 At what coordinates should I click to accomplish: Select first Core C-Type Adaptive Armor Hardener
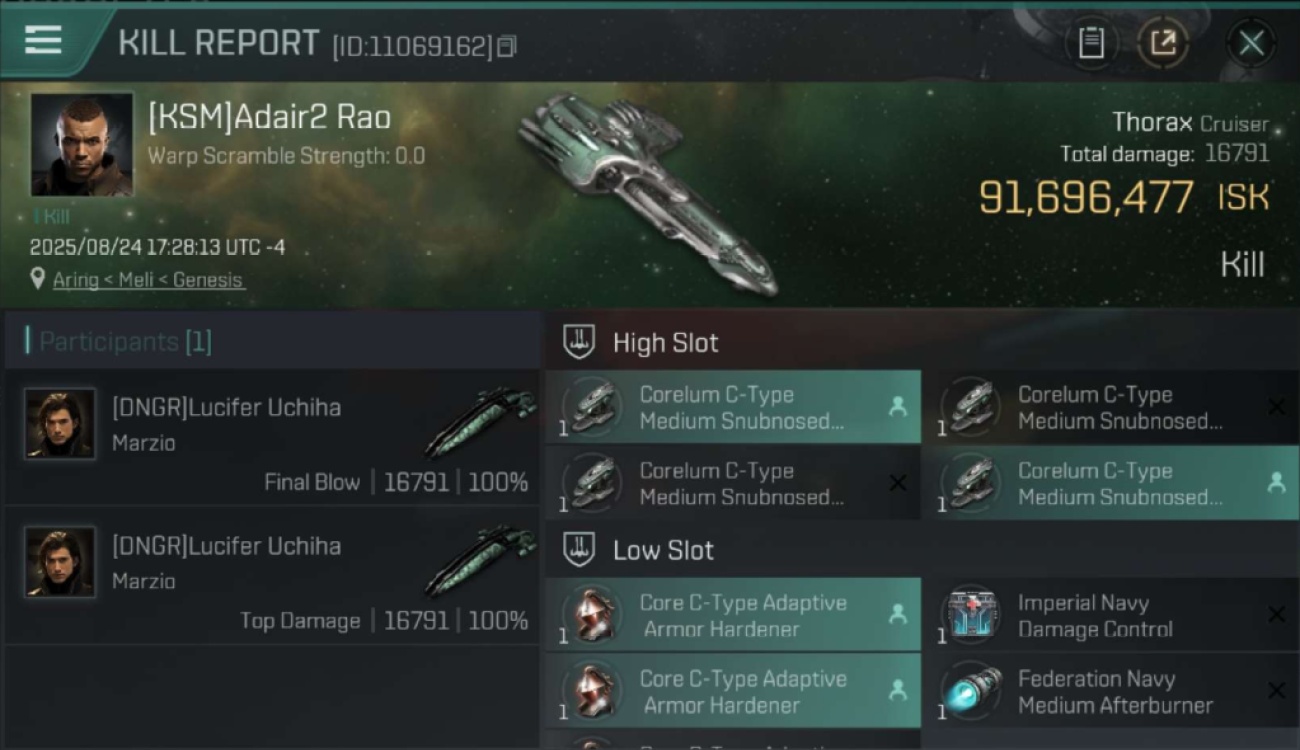click(733, 615)
